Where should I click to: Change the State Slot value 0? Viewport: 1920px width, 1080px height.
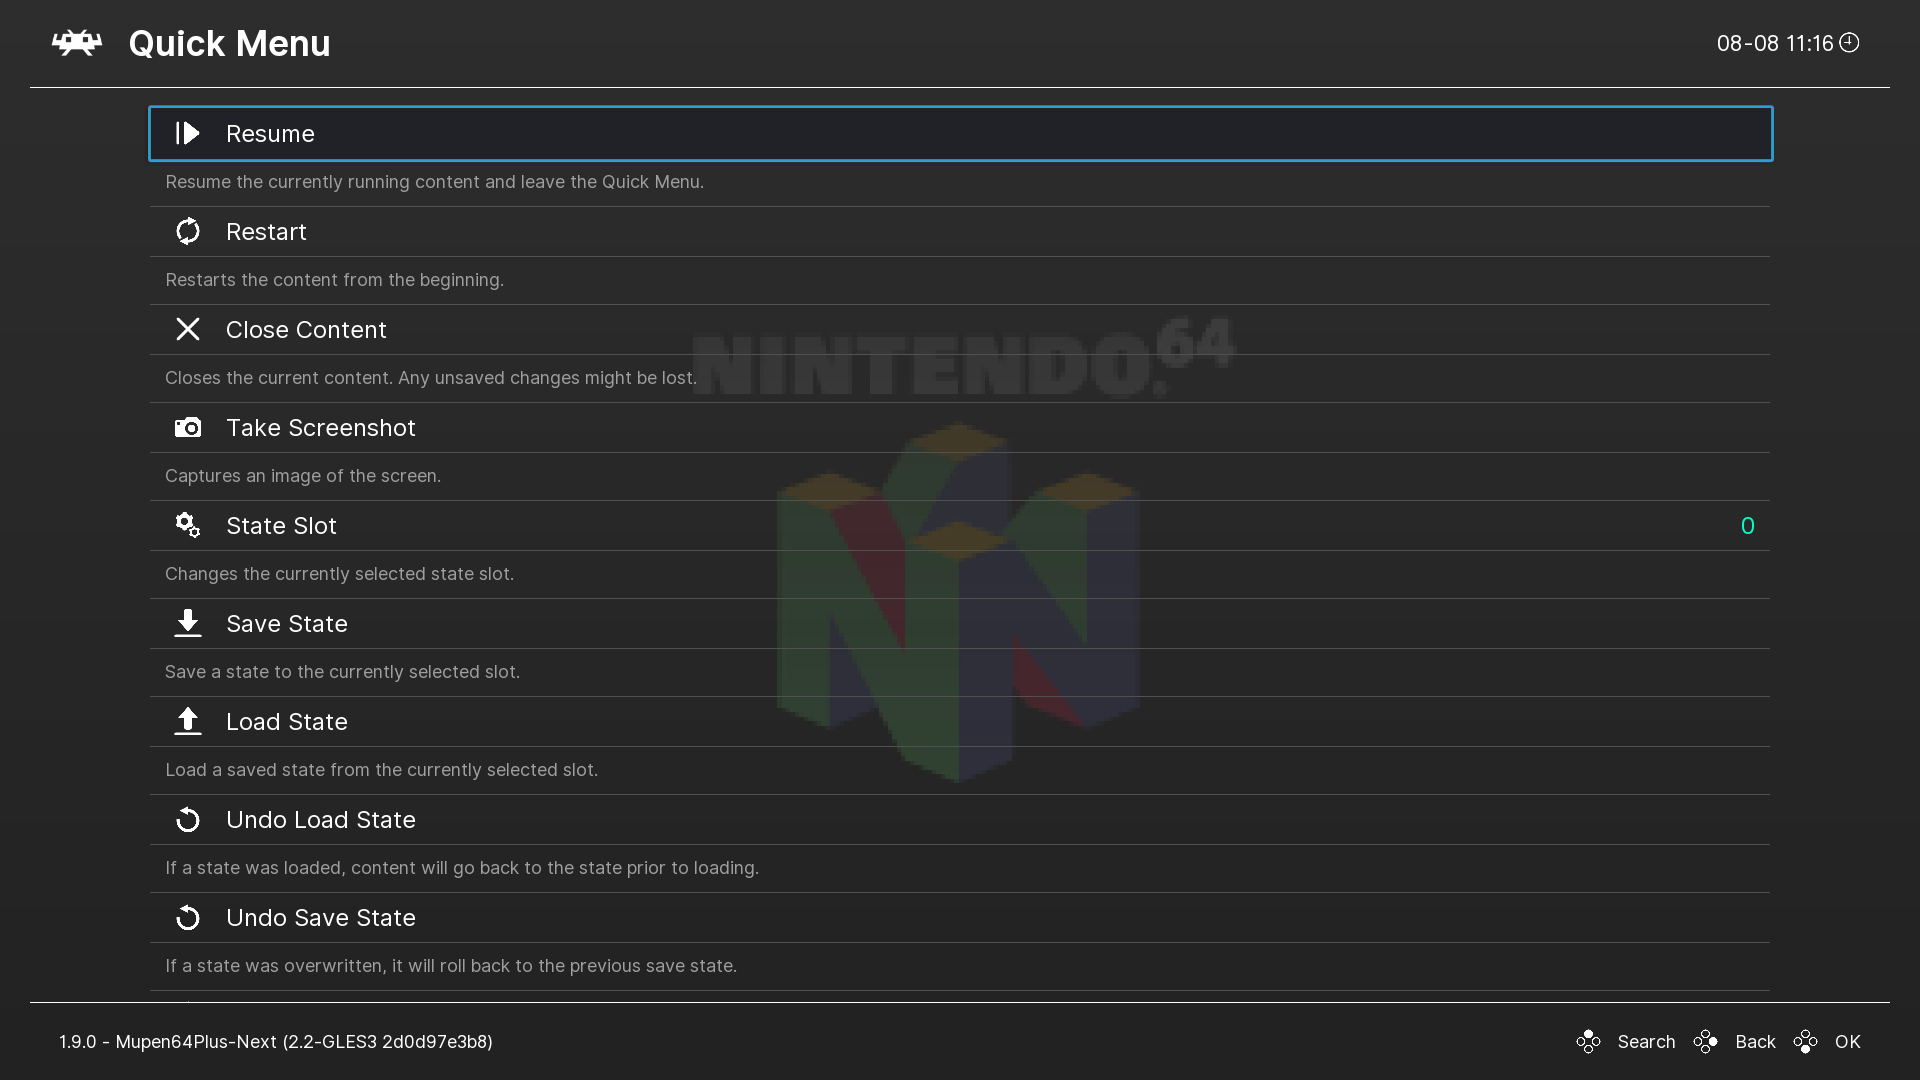[x=1747, y=526]
